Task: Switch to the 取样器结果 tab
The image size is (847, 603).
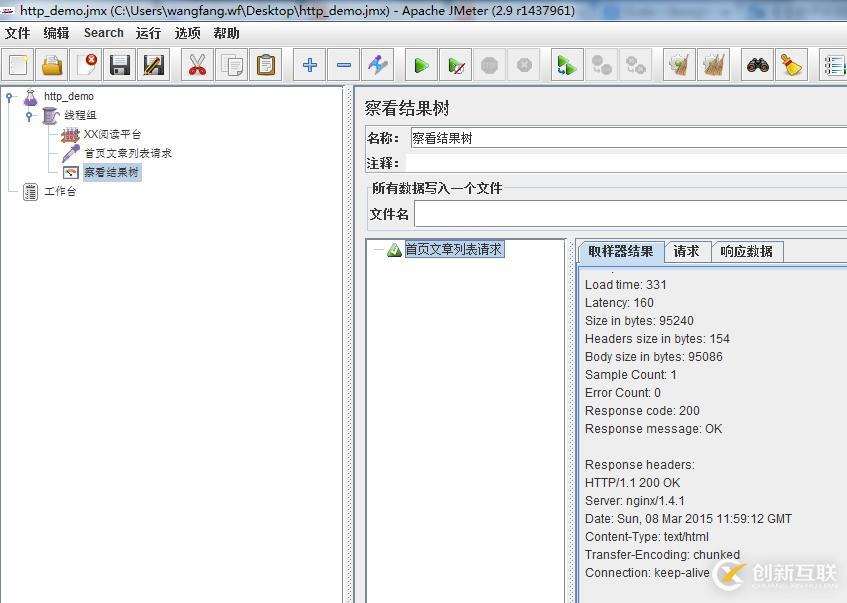Action: (x=621, y=251)
